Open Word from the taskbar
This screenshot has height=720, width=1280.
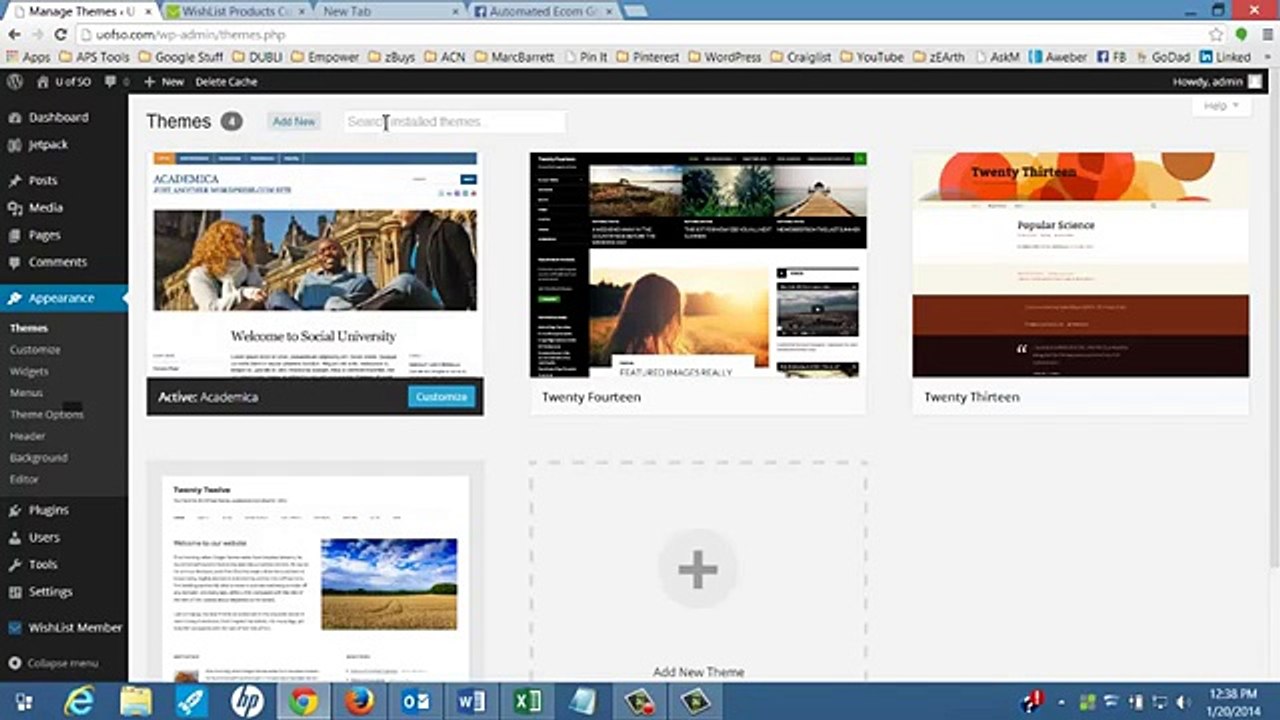click(x=471, y=701)
